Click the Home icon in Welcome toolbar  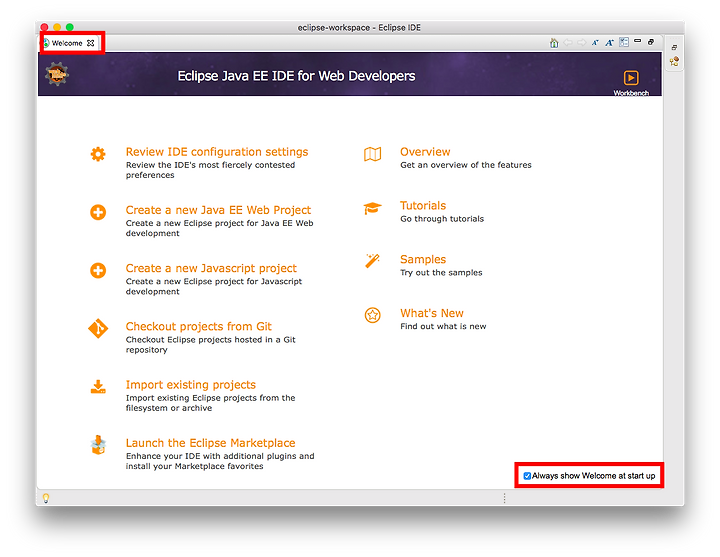(554, 43)
